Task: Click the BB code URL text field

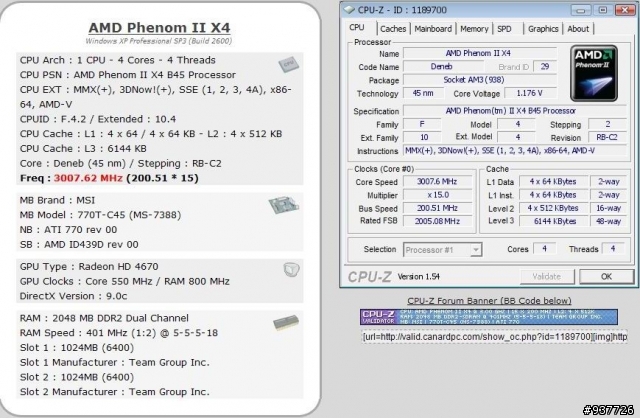Action: (x=494, y=337)
